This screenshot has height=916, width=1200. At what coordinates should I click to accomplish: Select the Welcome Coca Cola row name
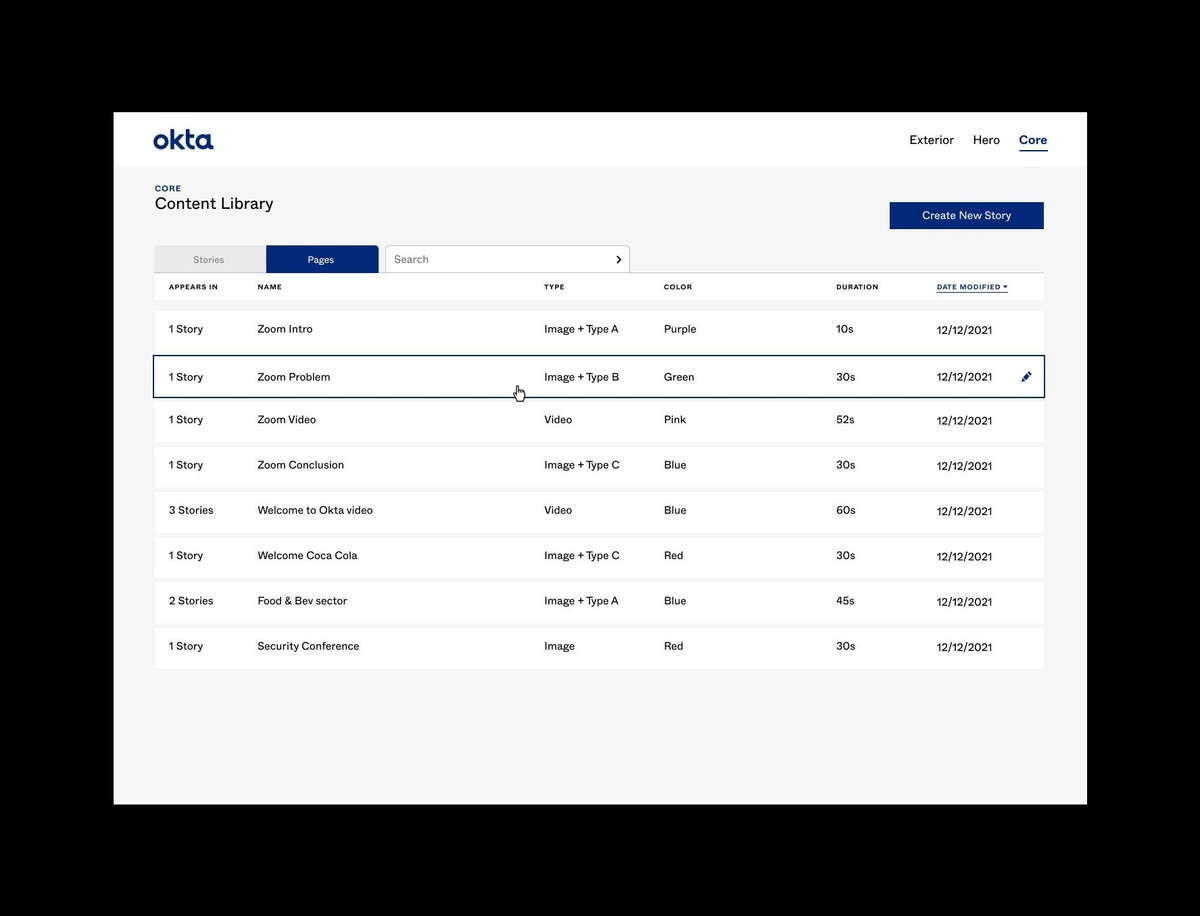coord(307,556)
